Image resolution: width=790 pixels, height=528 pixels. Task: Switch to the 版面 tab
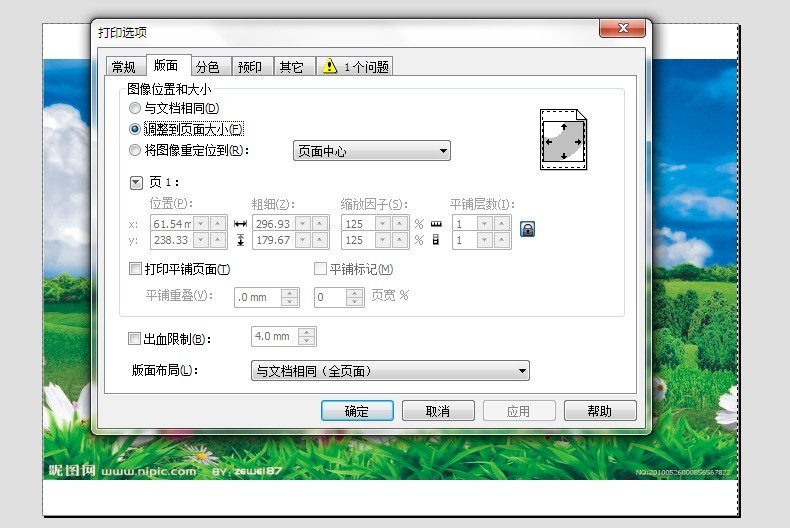[167, 65]
